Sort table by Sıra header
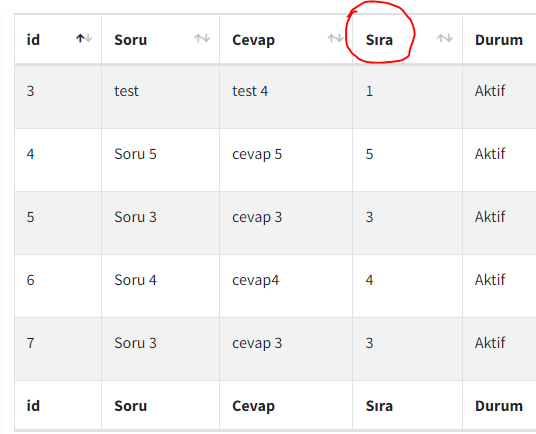This screenshot has height=434, width=536. pos(379,40)
